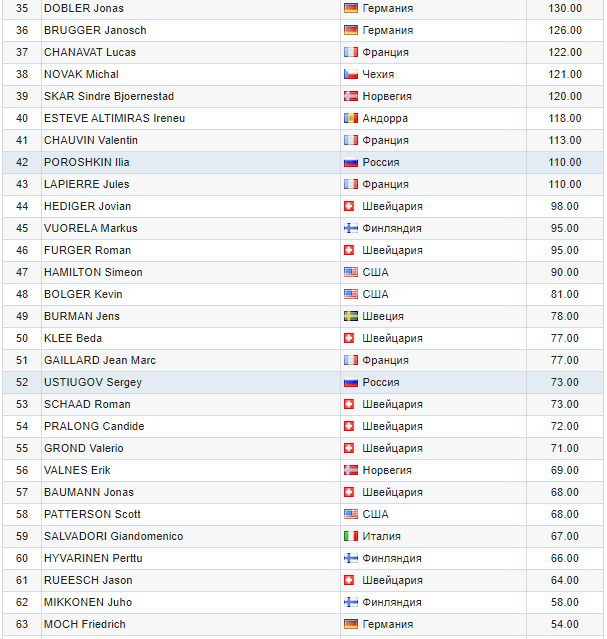
Task: Open BRUGGER Janosch athlete profile
Action: click(x=96, y=30)
